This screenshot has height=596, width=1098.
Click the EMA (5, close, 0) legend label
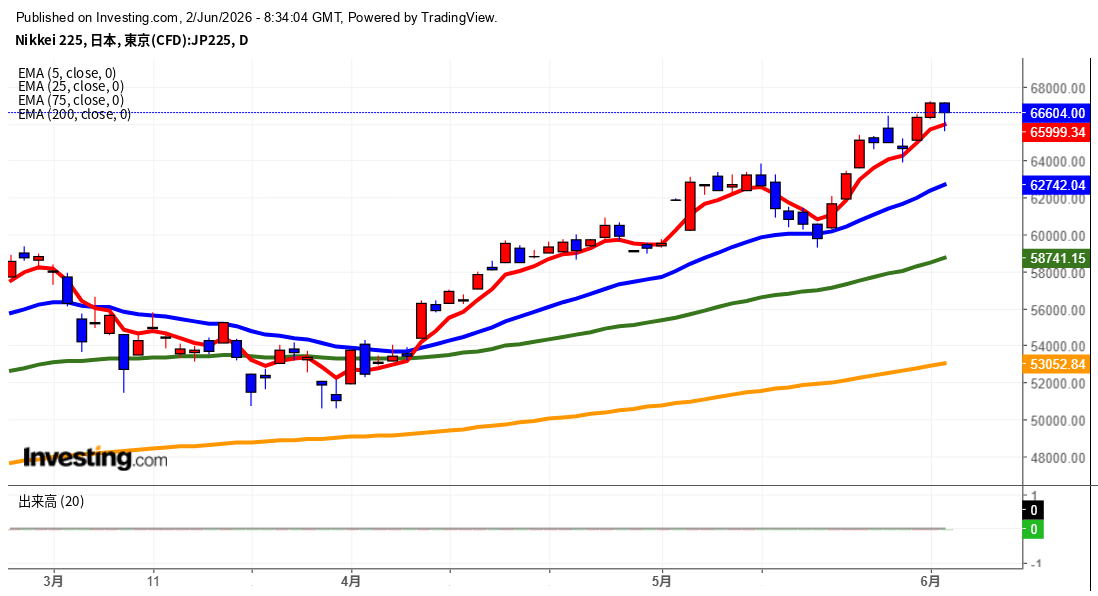[67, 73]
